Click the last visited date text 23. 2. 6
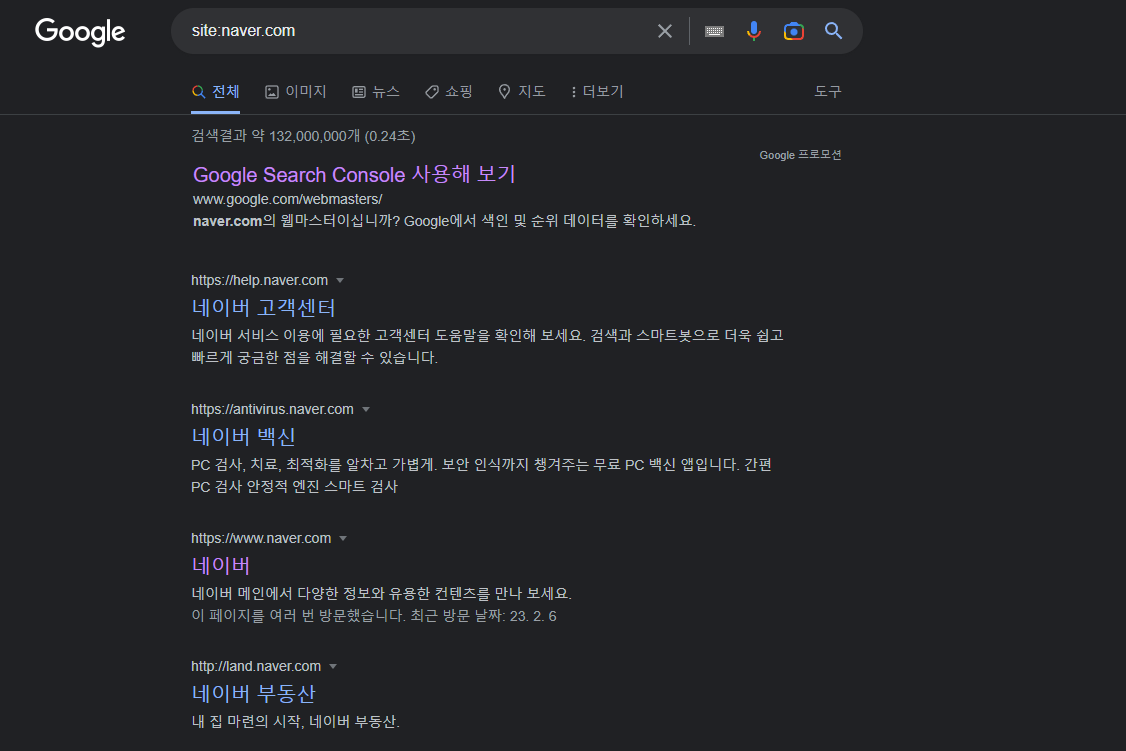The width and height of the screenshot is (1126, 751). tap(533, 616)
